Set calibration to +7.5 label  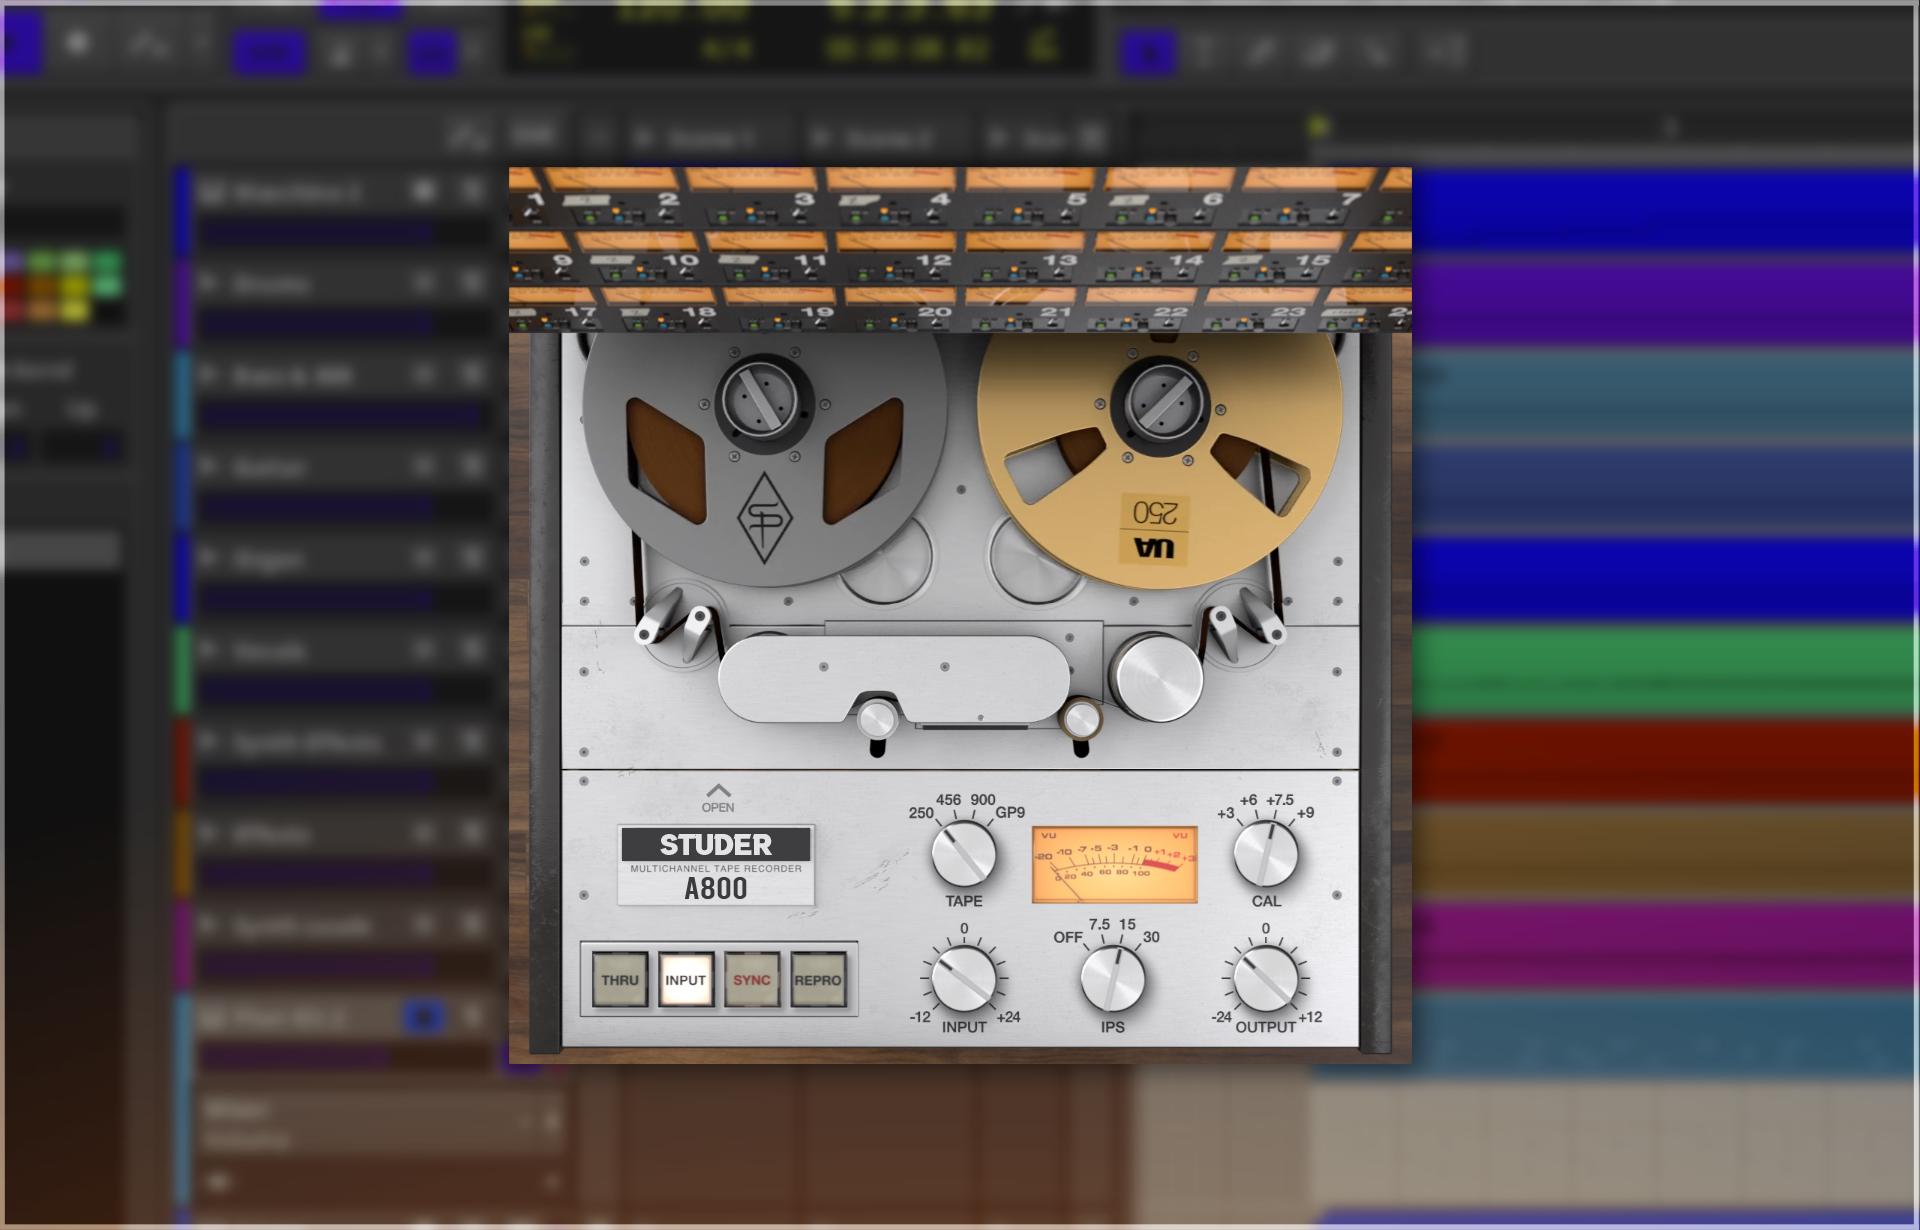click(x=1280, y=800)
